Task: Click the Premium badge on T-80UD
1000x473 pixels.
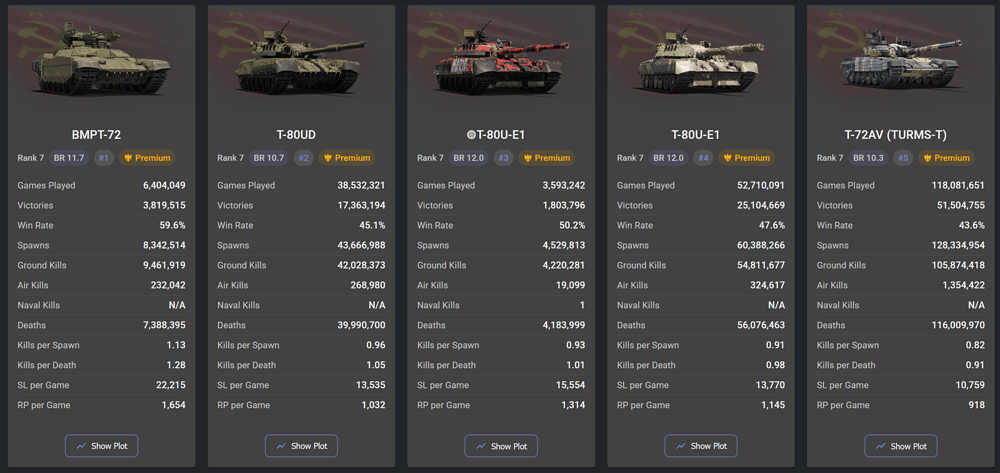Action: click(347, 158)
